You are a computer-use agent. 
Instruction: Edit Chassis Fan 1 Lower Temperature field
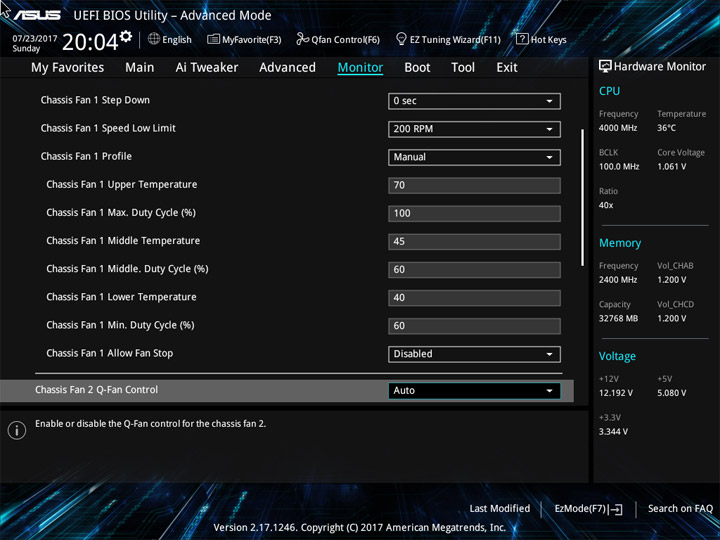coord(474,298)
